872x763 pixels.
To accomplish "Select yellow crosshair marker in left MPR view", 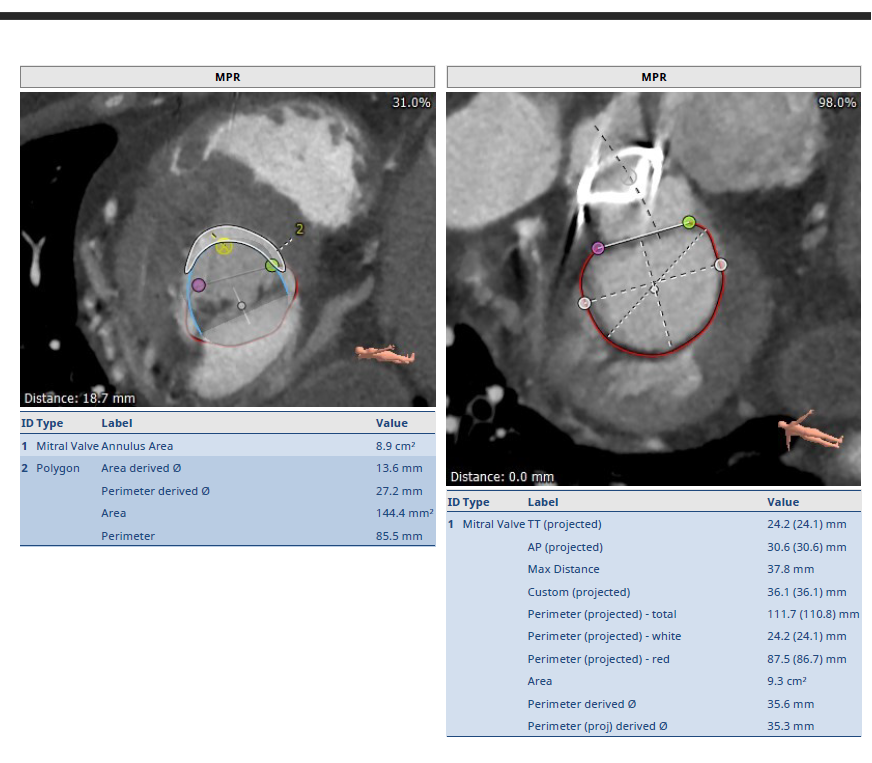I will tap(224, 246).
